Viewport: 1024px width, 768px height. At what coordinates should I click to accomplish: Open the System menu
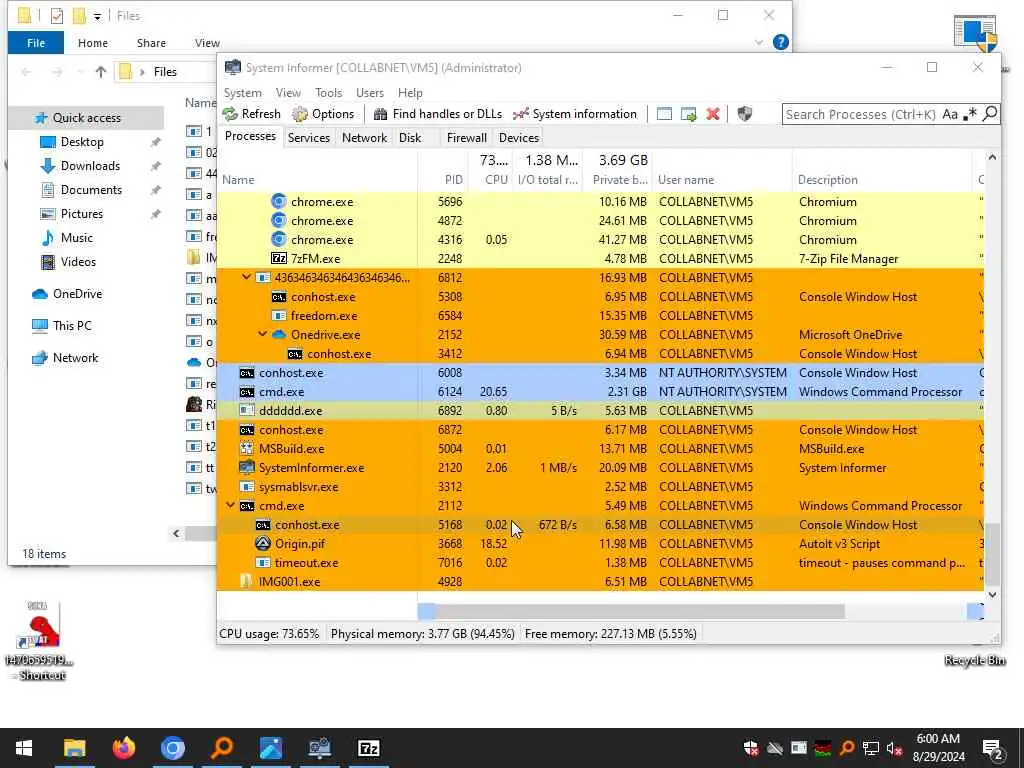click(242, 93)
